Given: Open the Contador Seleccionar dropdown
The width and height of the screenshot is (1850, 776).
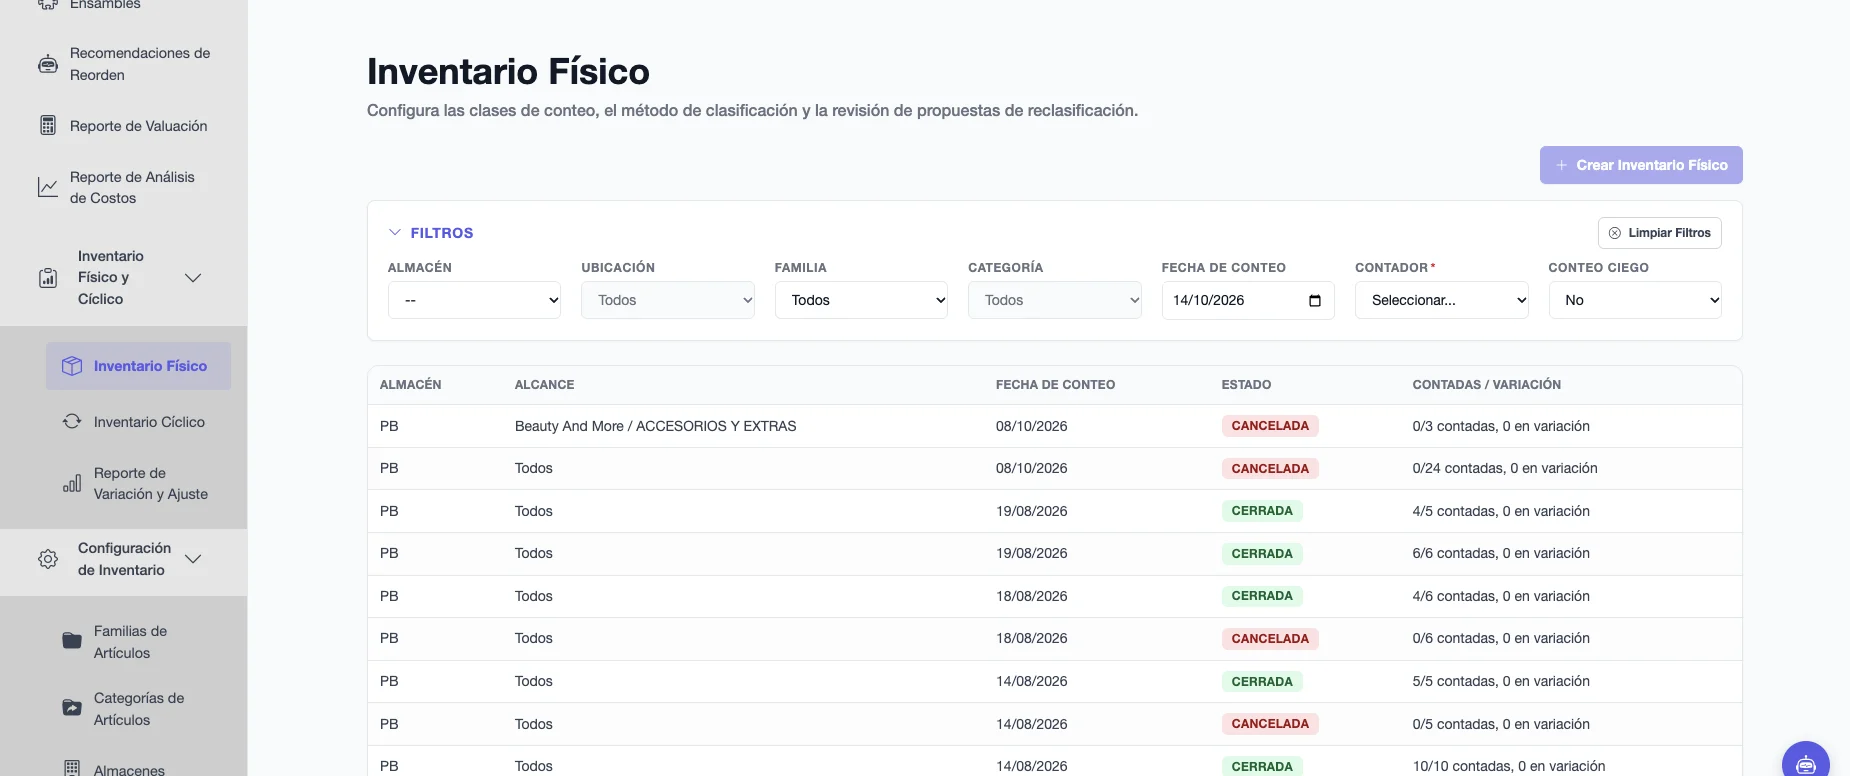Looking at the screenshot, I should point(1442,300).
